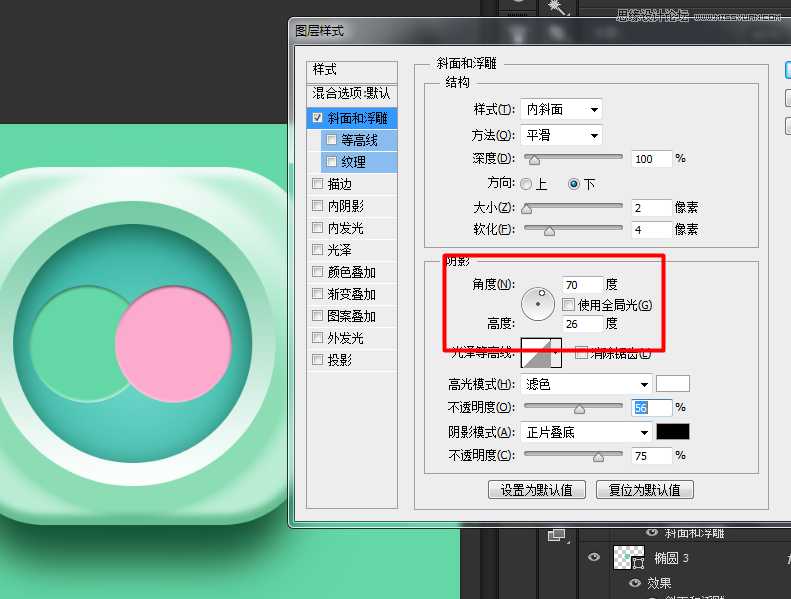This screenshot has height=599, width=791.
Task: Click the angle dial control
Action: 538,304
